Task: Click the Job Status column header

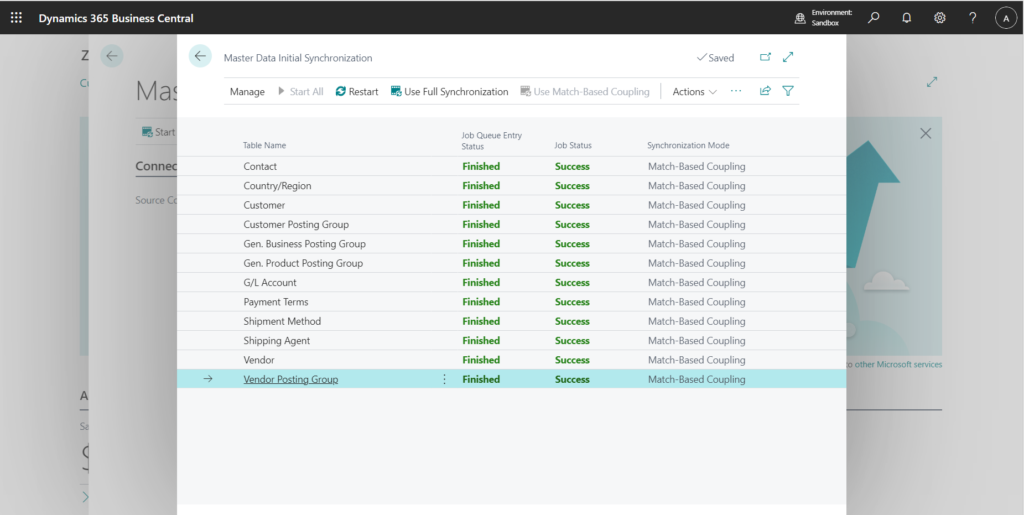Action: 573,145
